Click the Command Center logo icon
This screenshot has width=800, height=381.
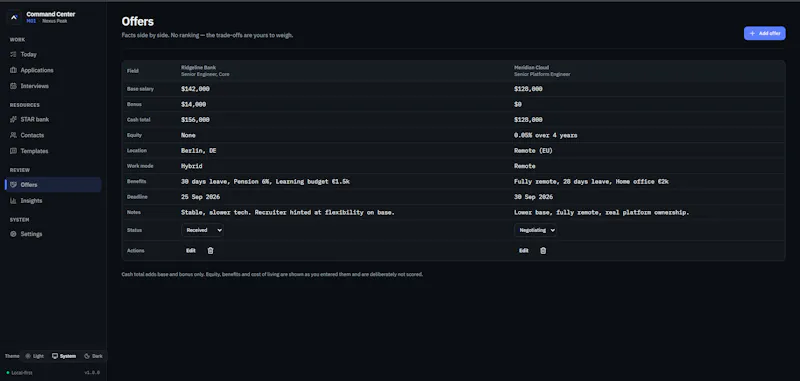pyautogui.click(x=14, y=17)
